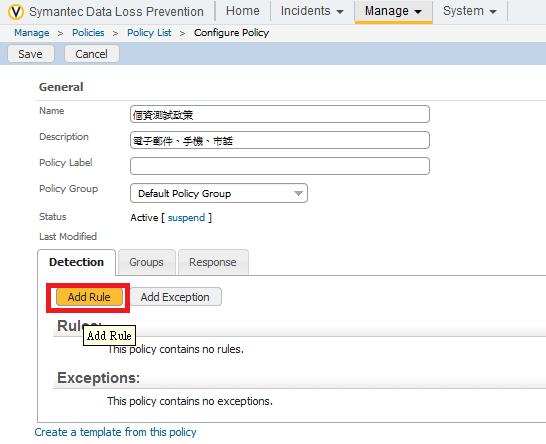The width and height of the screenshot is (546, 444).
Task: Return to Policy List breadcrumb
Action: pyautogui.click(x=149, y=33)
